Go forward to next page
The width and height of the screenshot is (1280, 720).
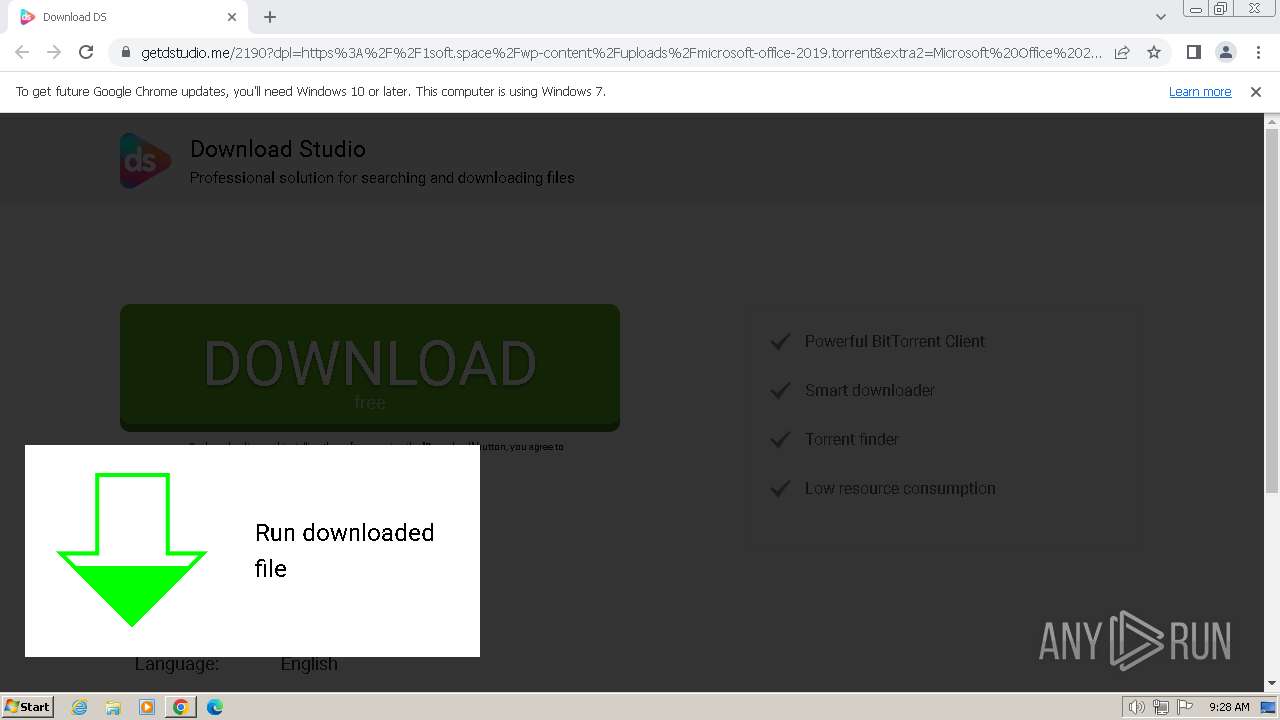[54, 52]
